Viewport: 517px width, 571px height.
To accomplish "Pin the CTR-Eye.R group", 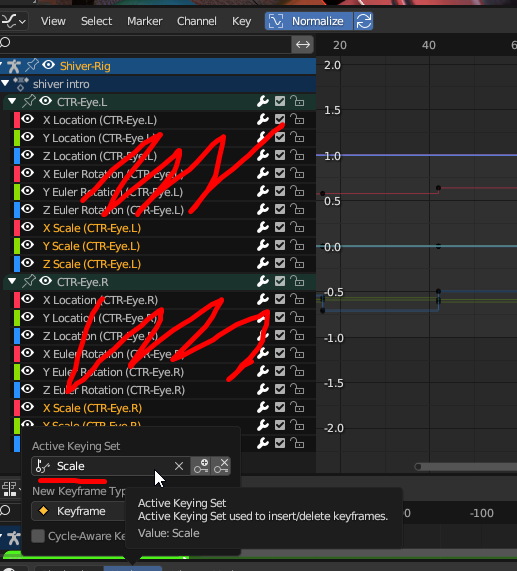I will point(29,281).
